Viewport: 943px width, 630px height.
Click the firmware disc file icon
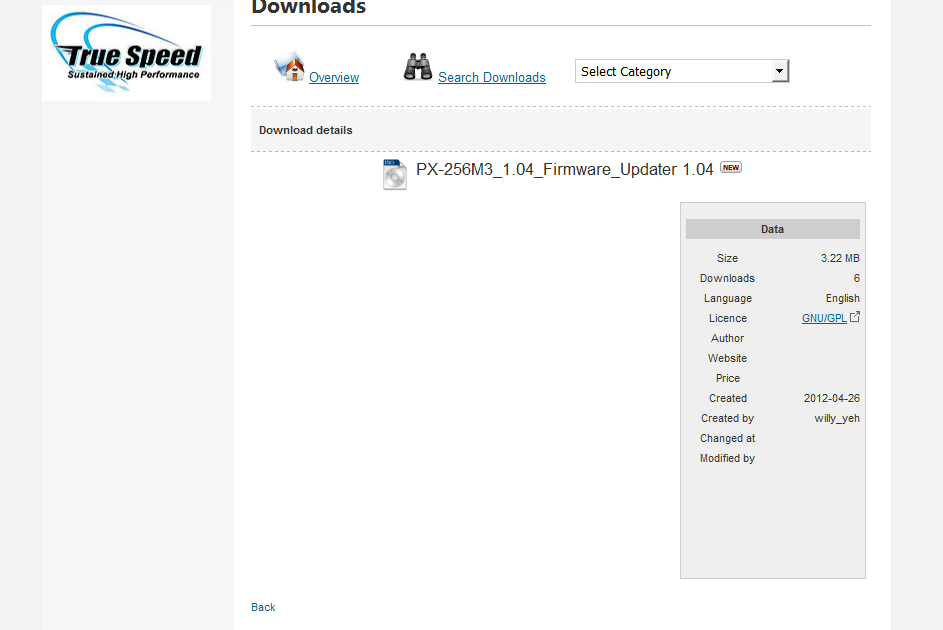(x=395, y=174)
